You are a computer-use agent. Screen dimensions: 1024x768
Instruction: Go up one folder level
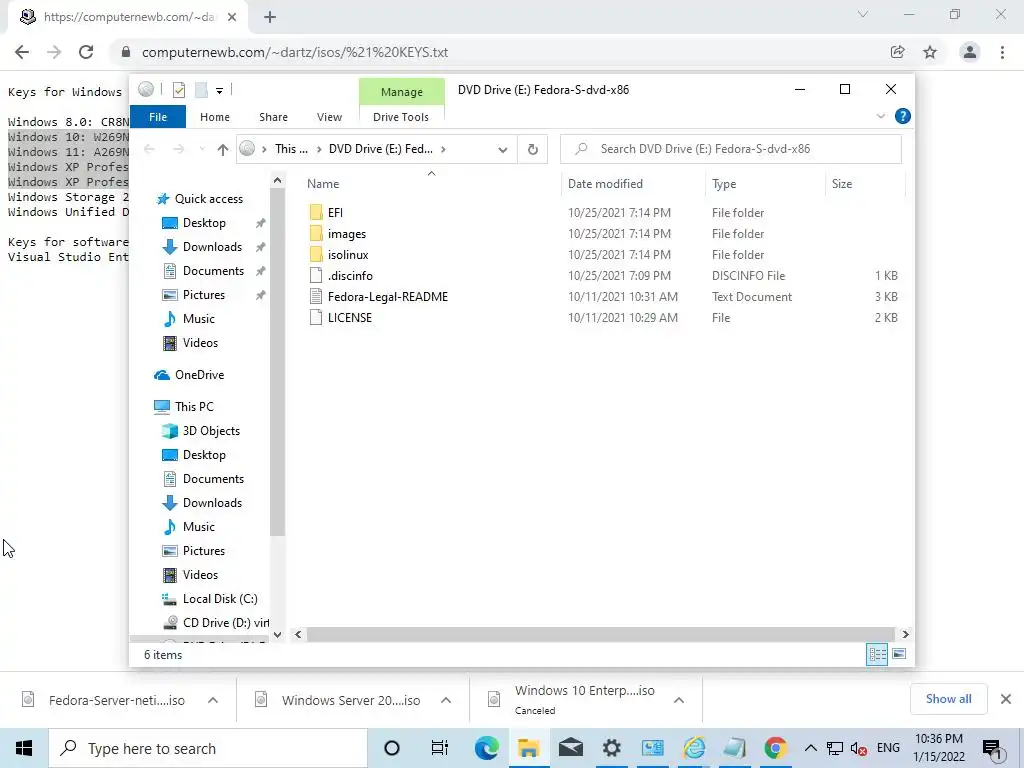tap(223, 150)
